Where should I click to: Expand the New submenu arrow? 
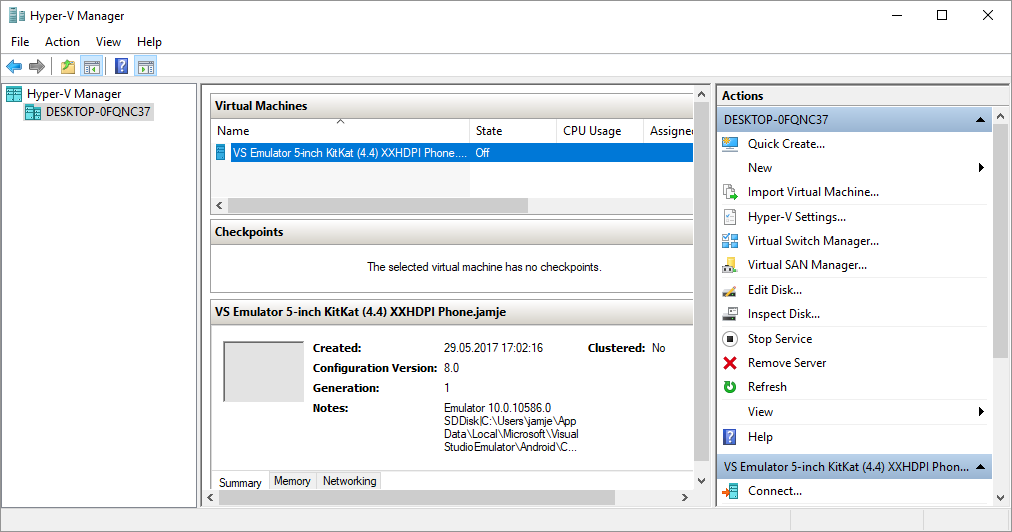click(x=981, y=168)
